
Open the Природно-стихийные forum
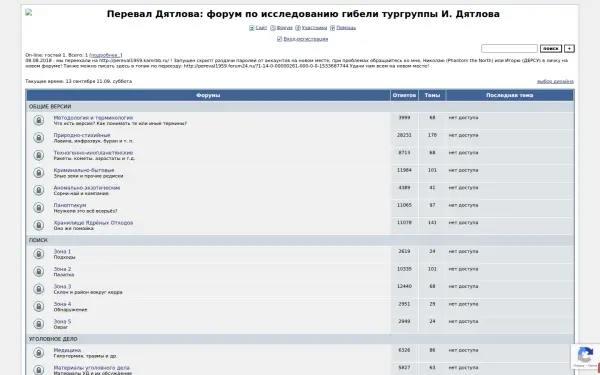click(82, 135)
